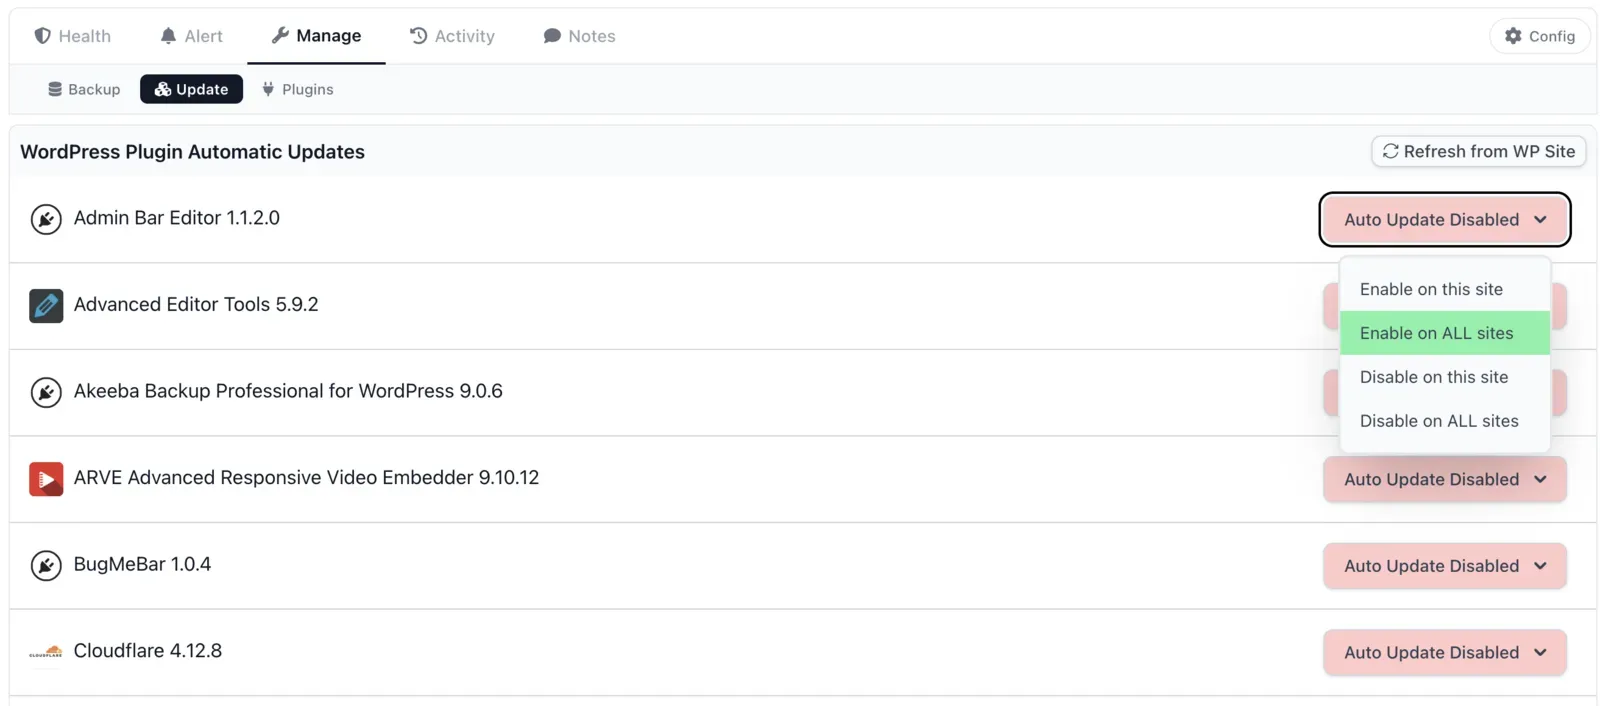The width and height of the screenshot is (1600, 706).
Task: Open Cloudflare Auto Update Disabled dropdown
Action: (1445, 652)
